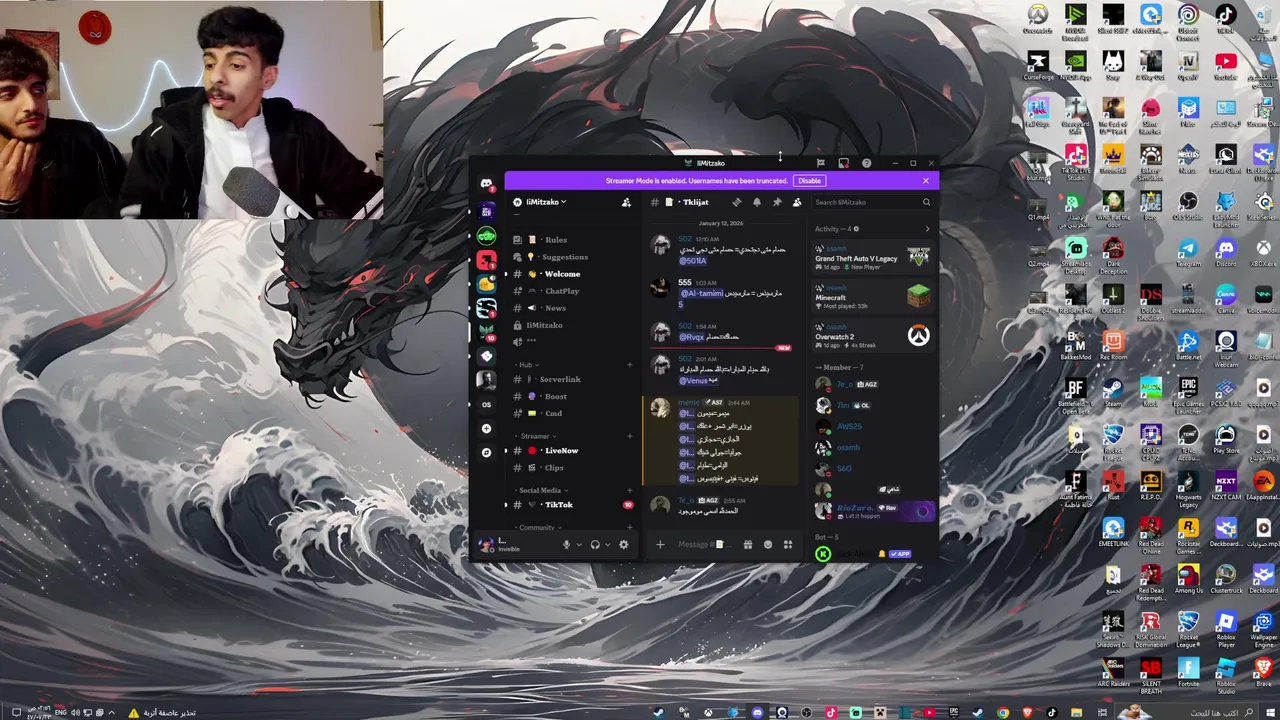The image size is (1280, 720).
Task: Open Overwatch 2 activity card
Action: [873, 336]
